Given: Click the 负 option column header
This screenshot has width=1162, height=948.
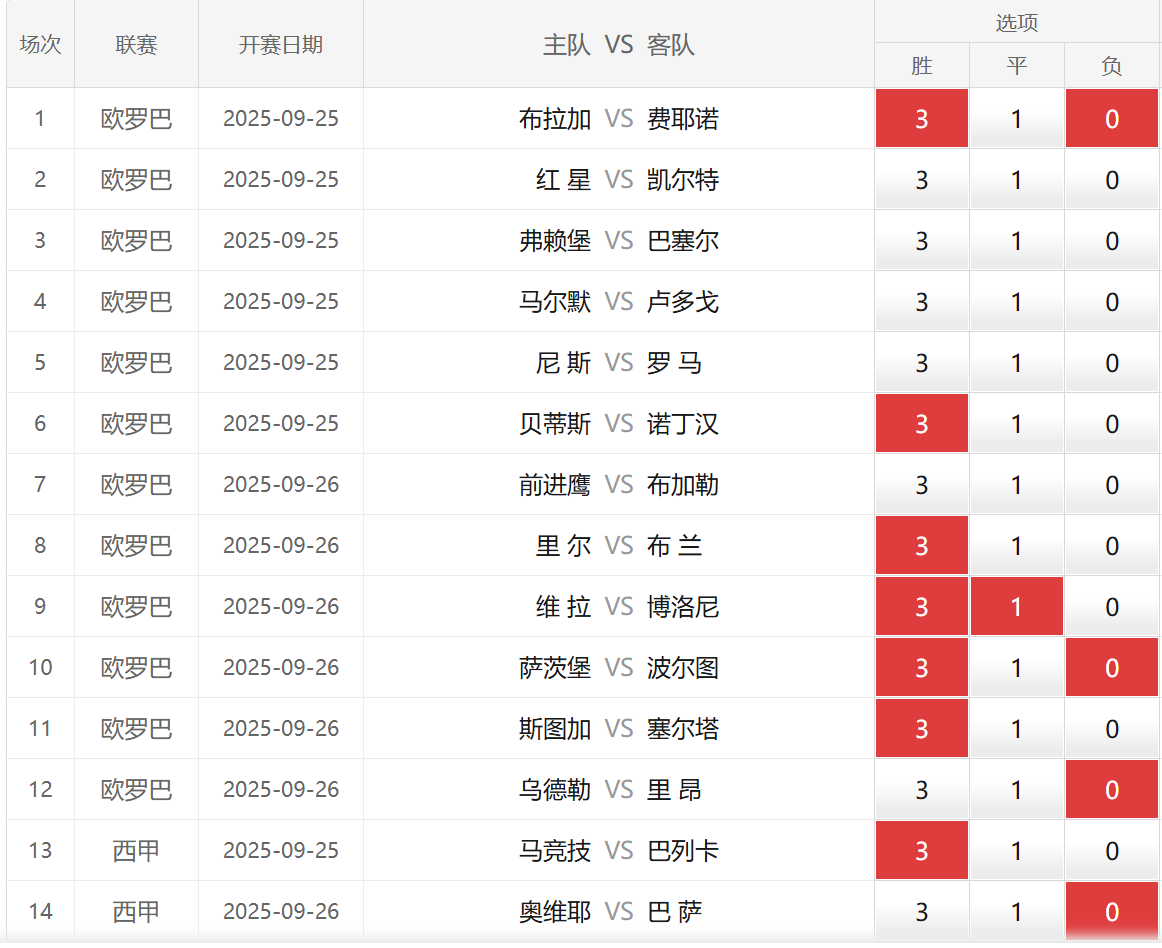Looking at the screenshot, I should pos(1111,66).
